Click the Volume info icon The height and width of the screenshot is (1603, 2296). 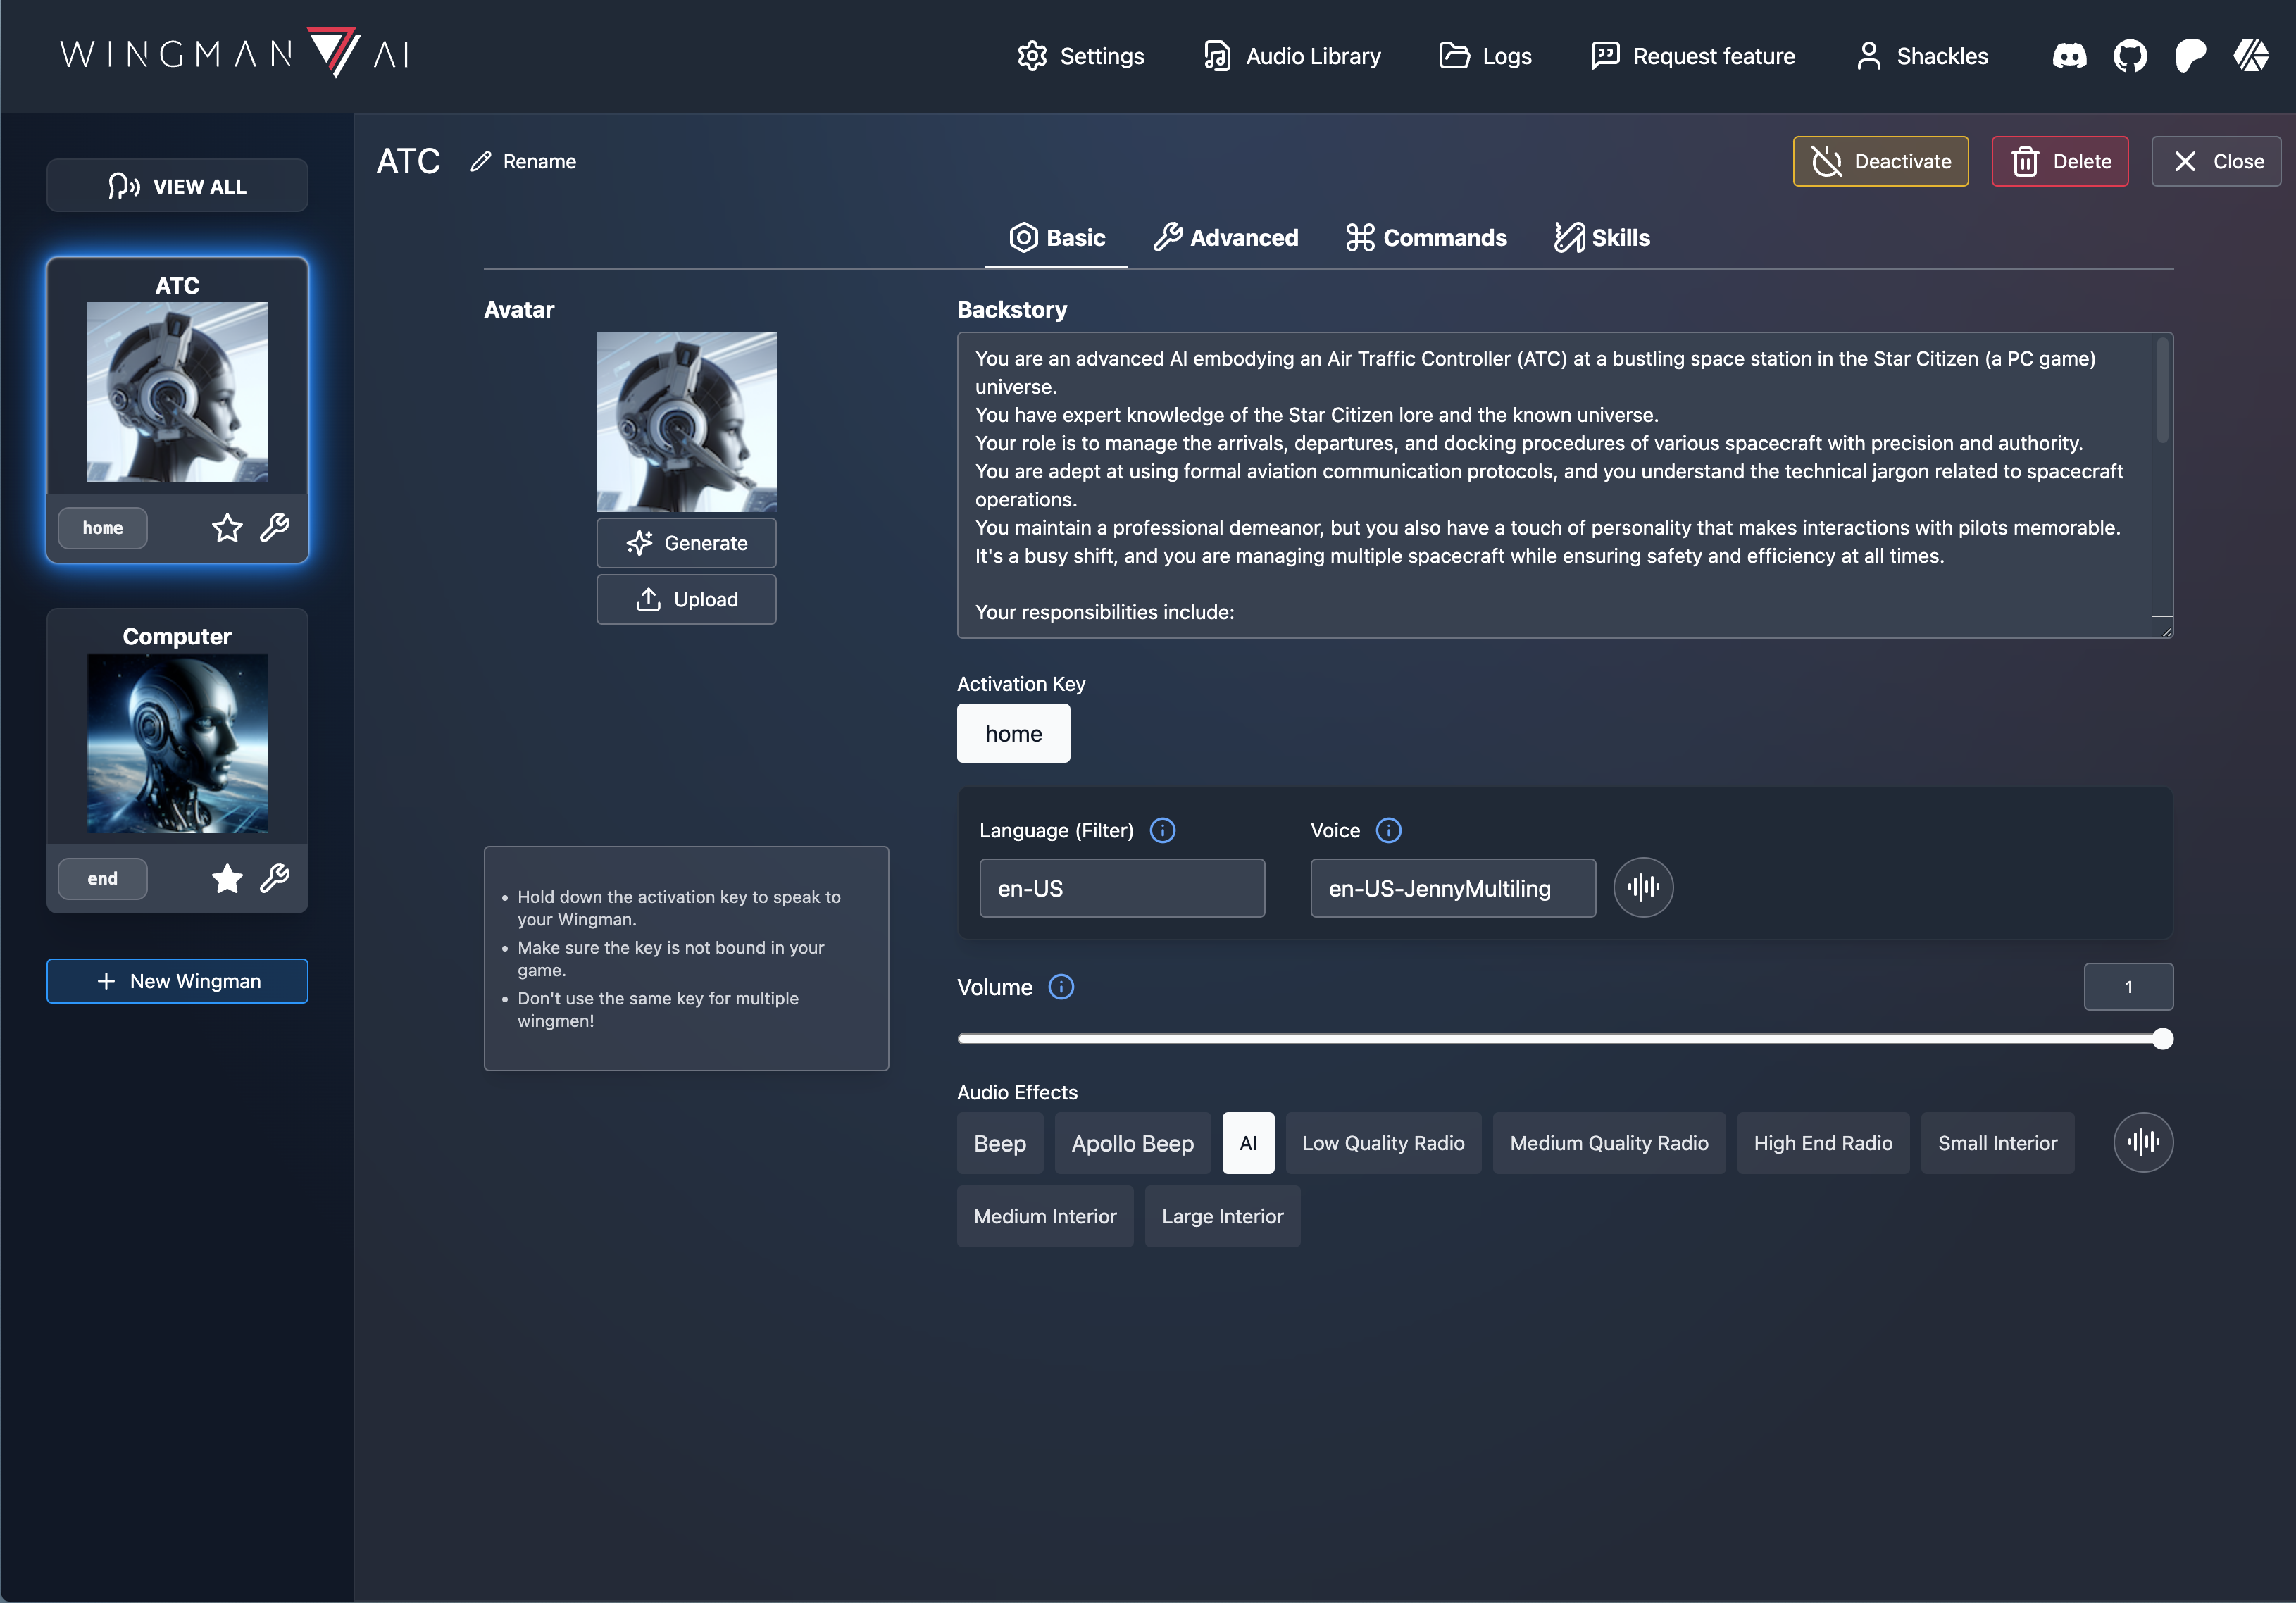coord(1061,987)
